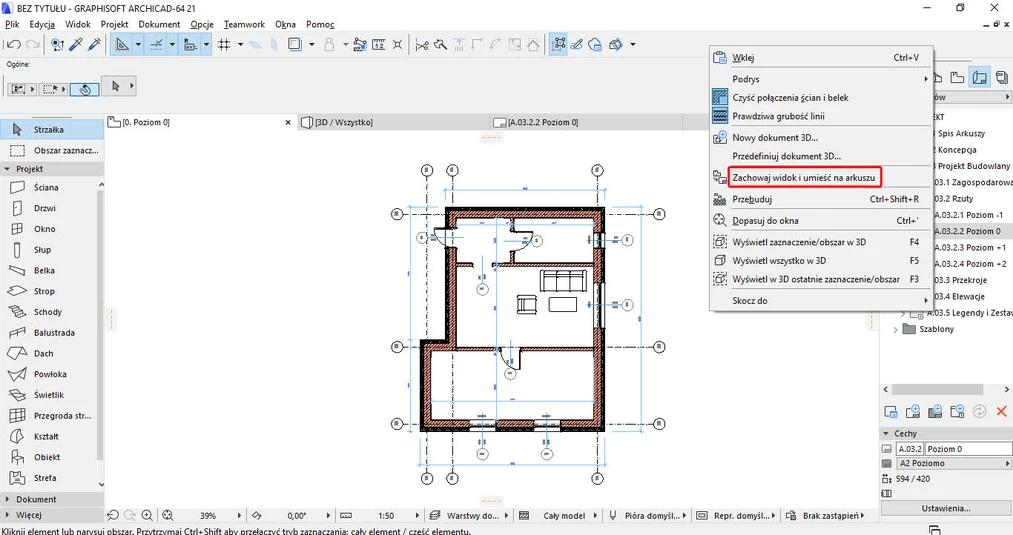This screenshot has width=1013, height=535.
Task: Click the trace reference icon in toolbar
Action: click(x=295, y=45)
